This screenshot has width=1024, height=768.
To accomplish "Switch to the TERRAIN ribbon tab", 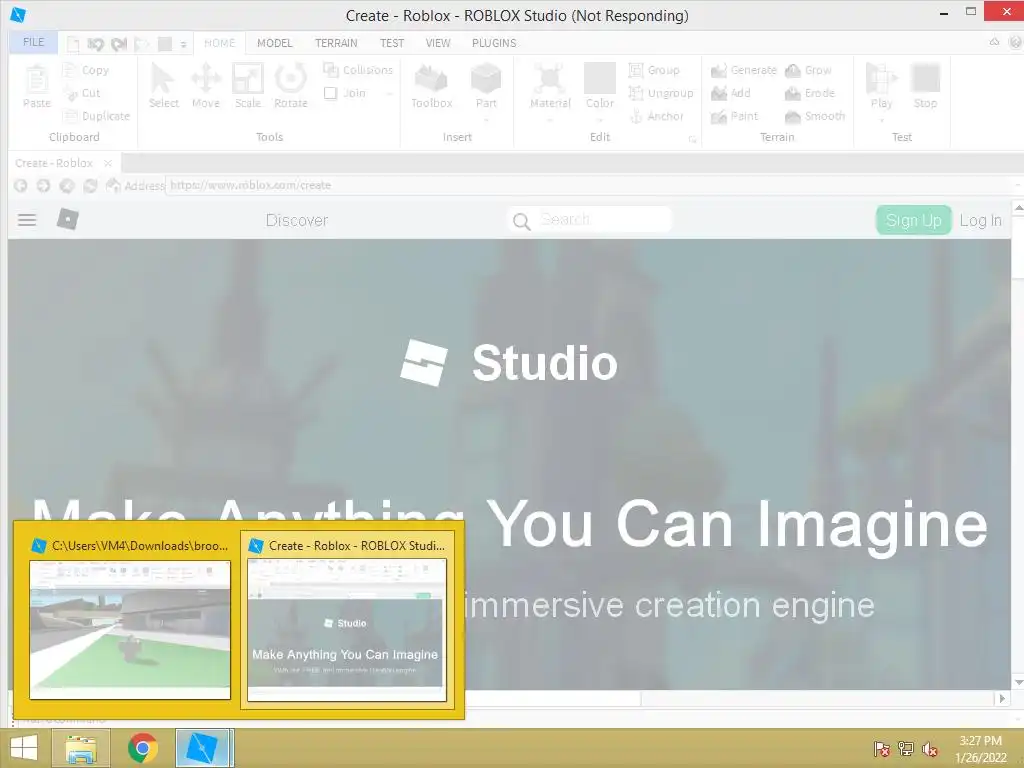I will click(336, 43).
